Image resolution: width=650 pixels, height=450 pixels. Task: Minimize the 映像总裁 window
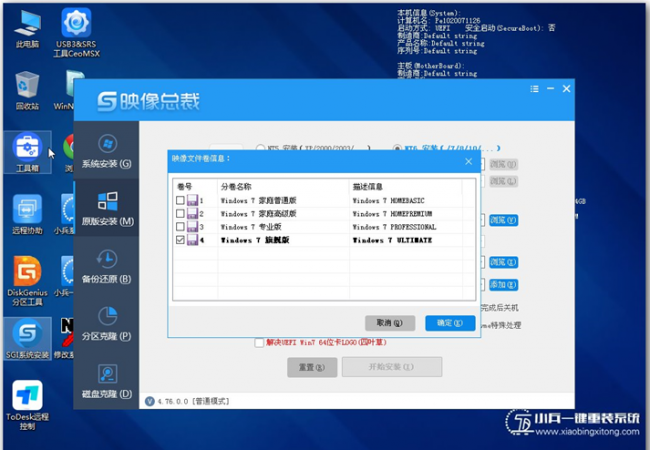[551, 89]
